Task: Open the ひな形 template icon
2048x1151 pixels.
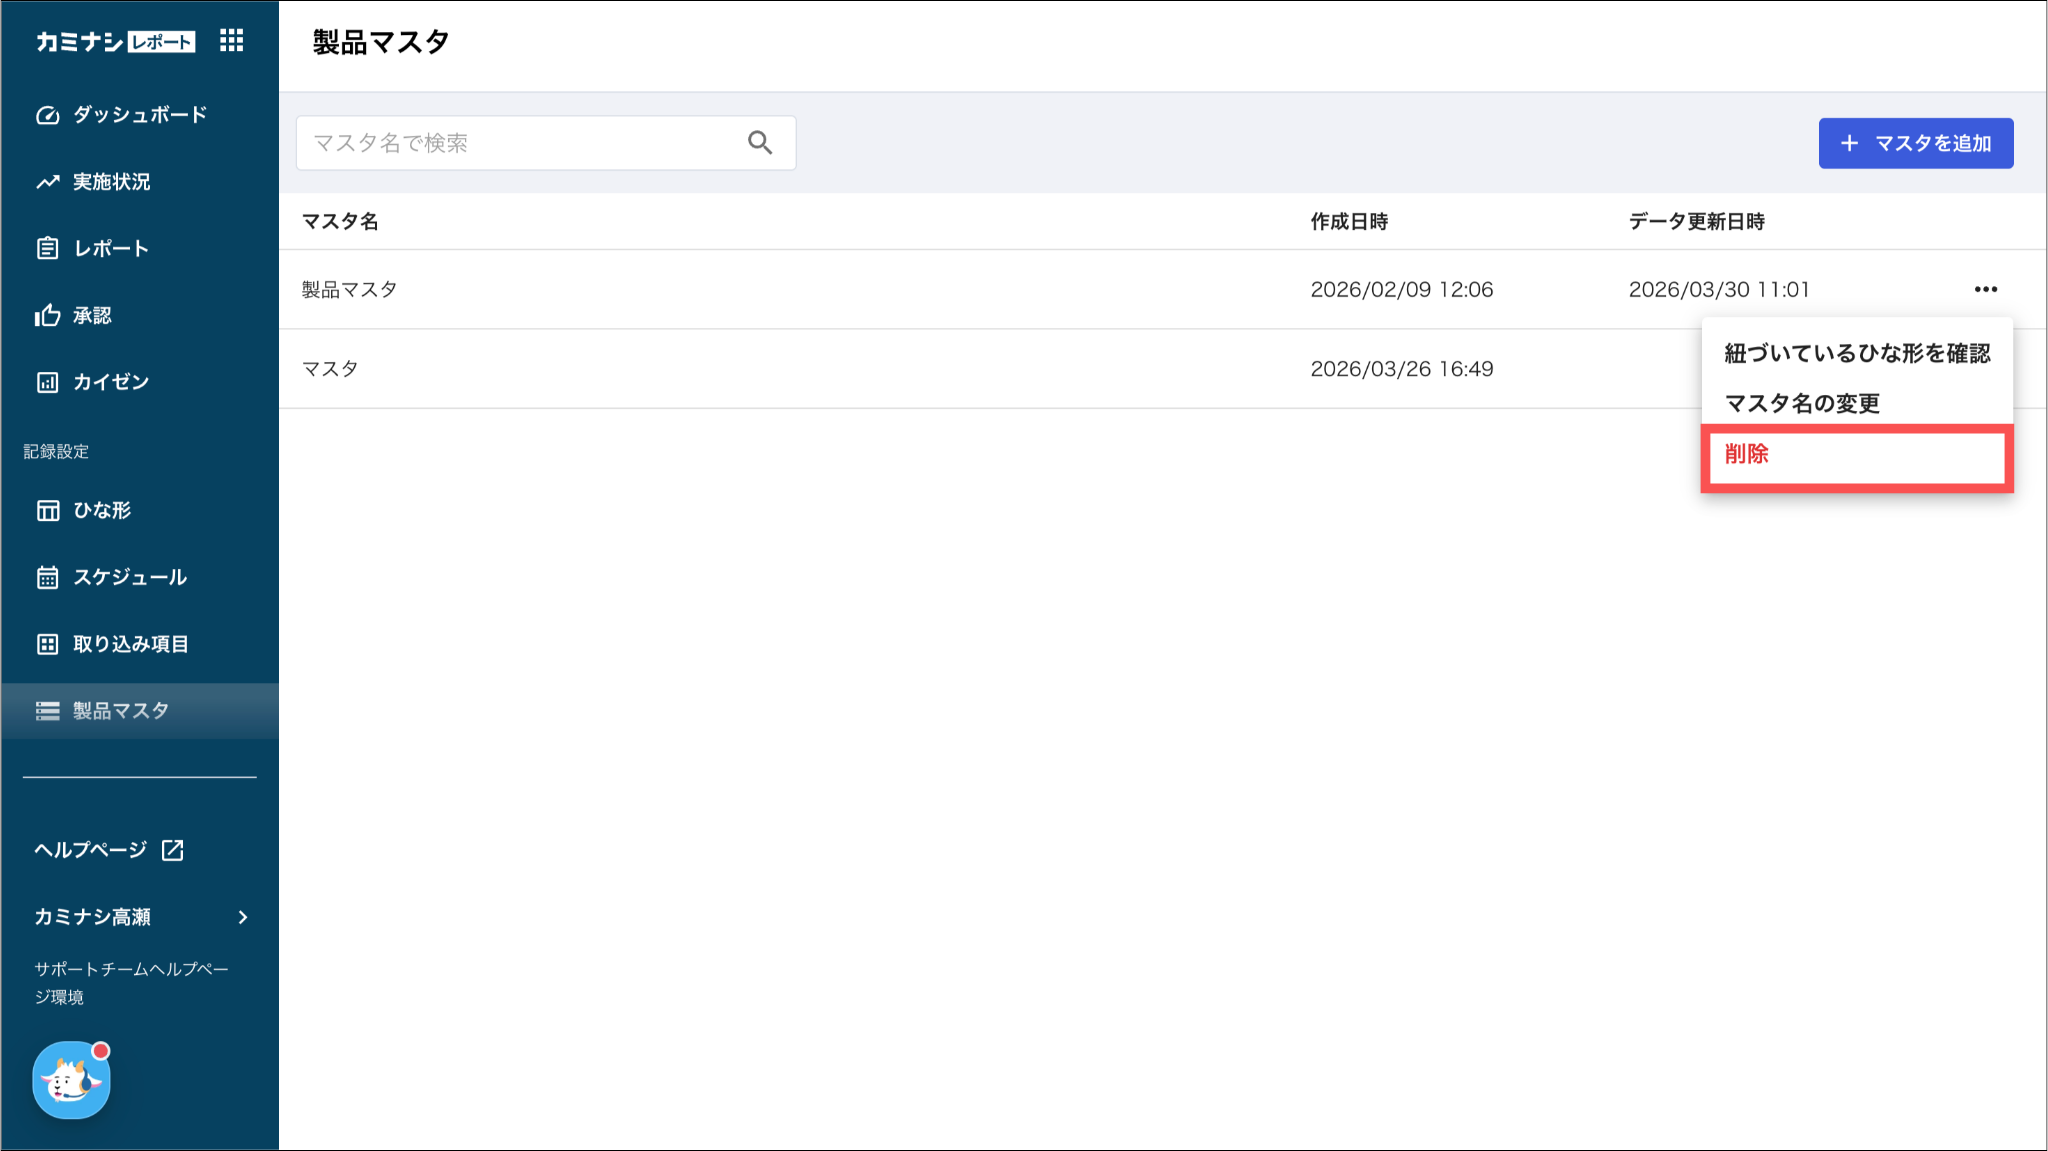Action: (47, 510)
